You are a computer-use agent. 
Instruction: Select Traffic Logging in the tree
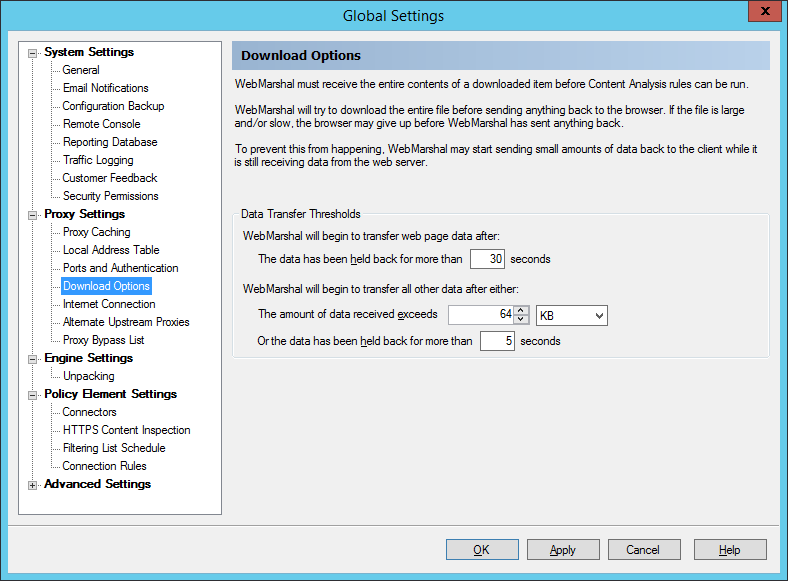98,160
